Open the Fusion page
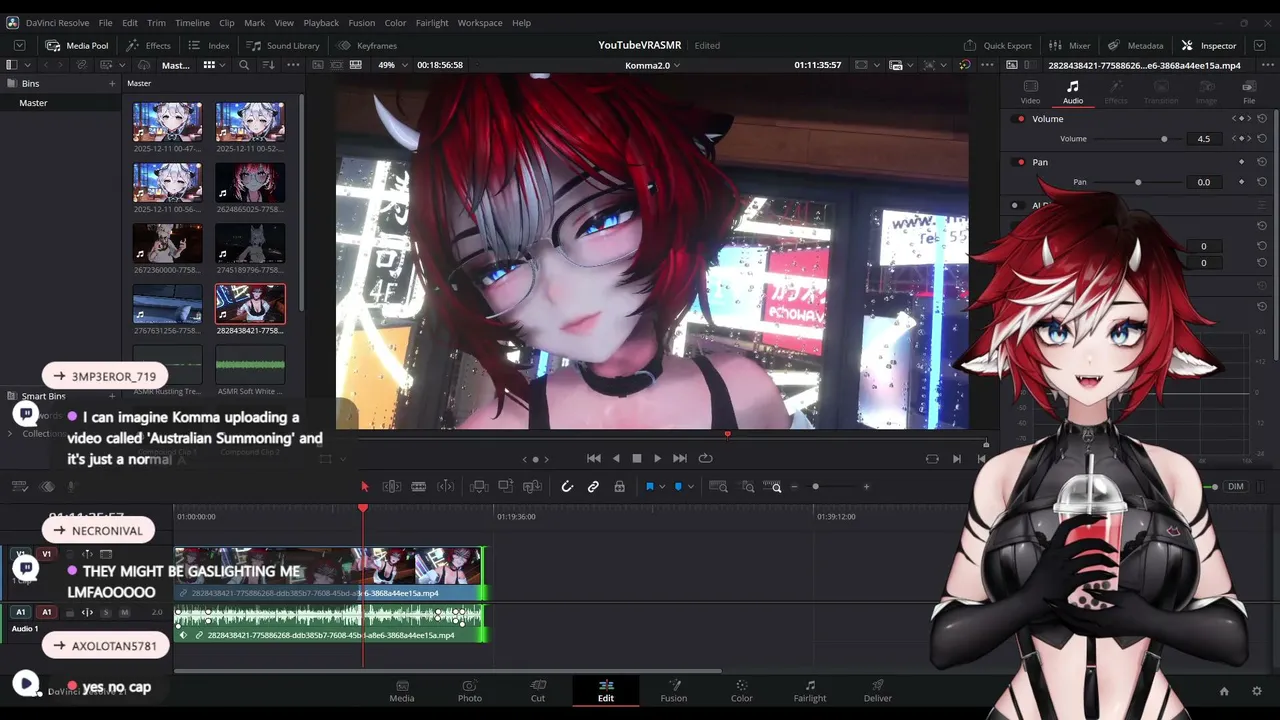Viewport: 1280px width, 720px height. tap(674, 691)
